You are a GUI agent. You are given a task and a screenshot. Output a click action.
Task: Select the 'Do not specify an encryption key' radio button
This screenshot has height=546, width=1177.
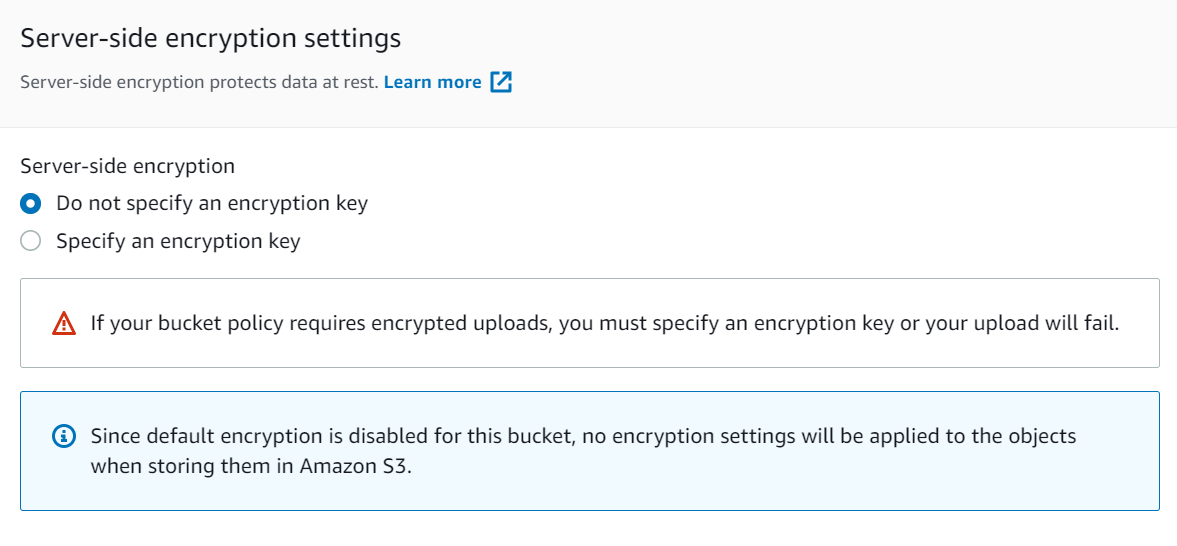[31, 203]
